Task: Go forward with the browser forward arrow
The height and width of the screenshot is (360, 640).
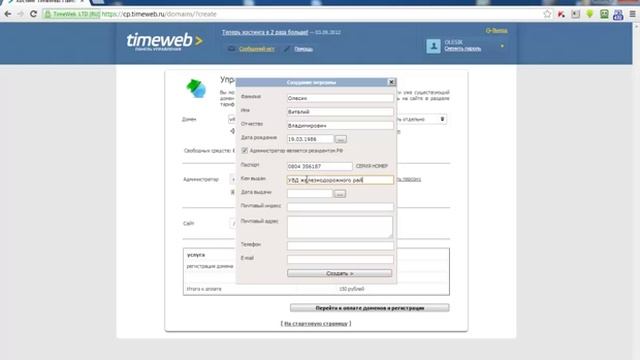Action: pyautogui.click(x=20, y=14)
